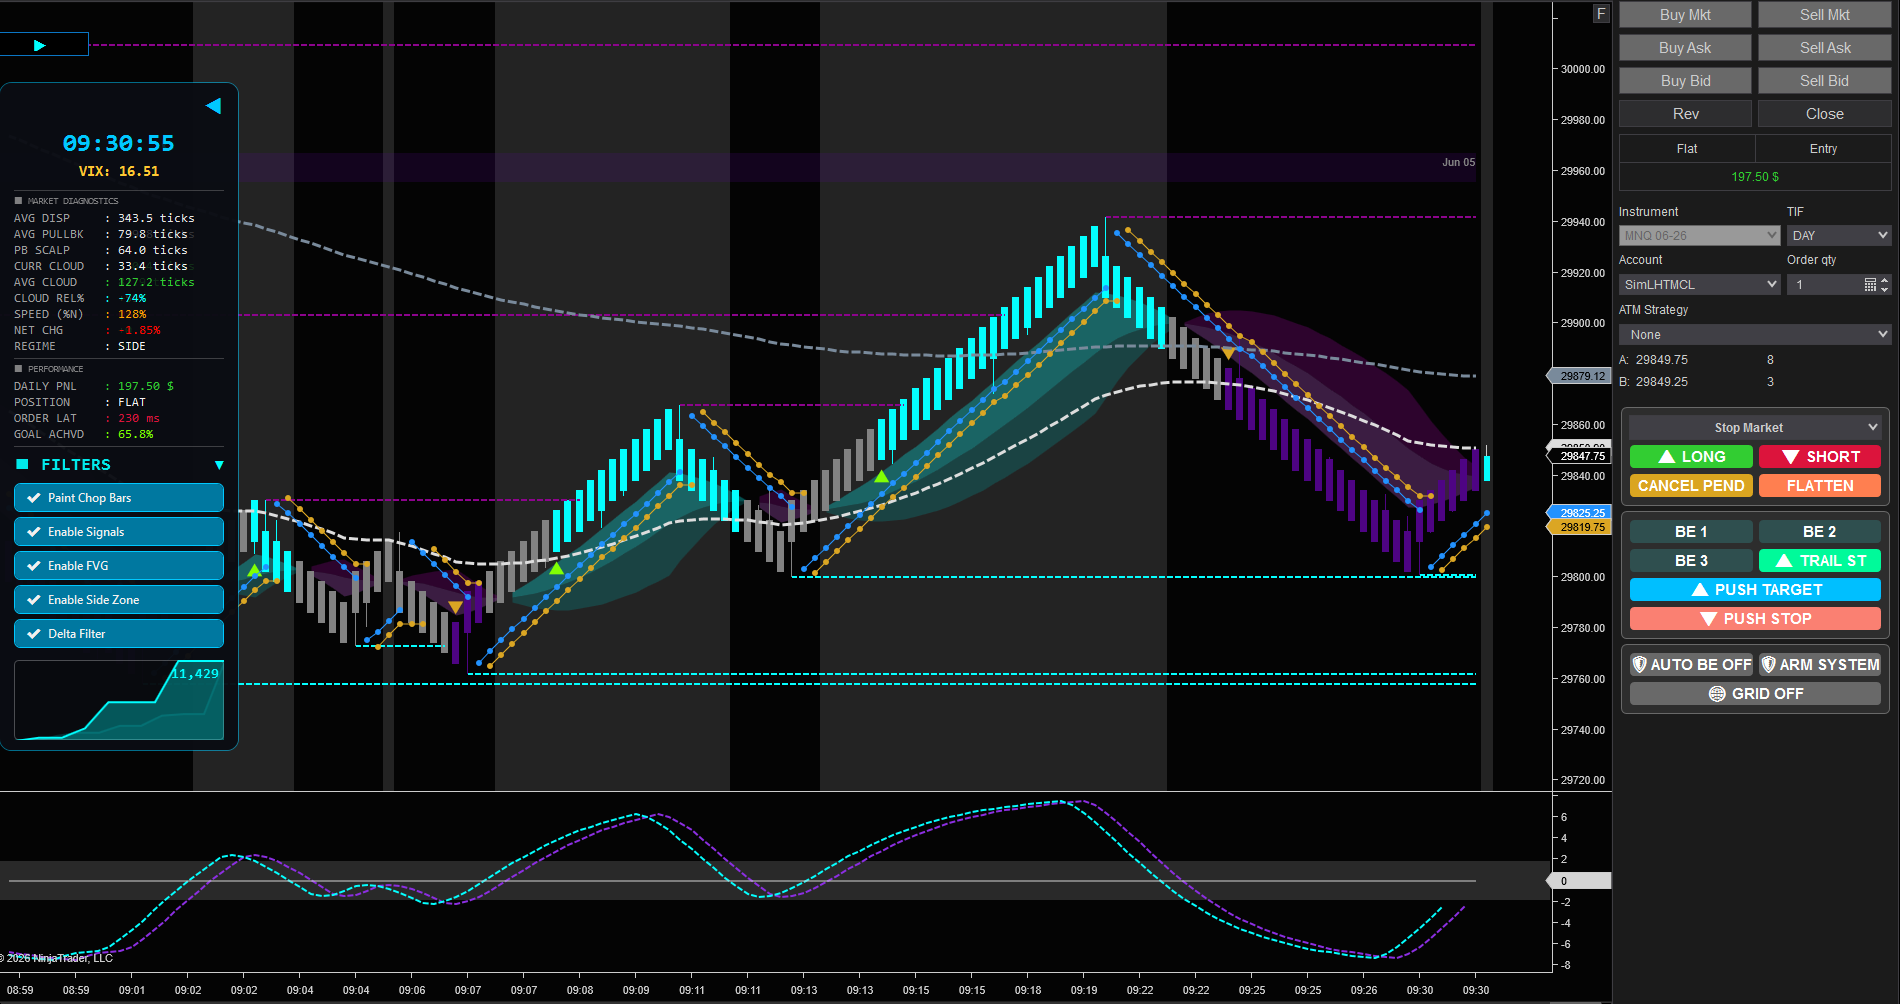1900x1004 pixels.
Task: Click the order qty calculator icon
Action: click(x=1870, y=285)
